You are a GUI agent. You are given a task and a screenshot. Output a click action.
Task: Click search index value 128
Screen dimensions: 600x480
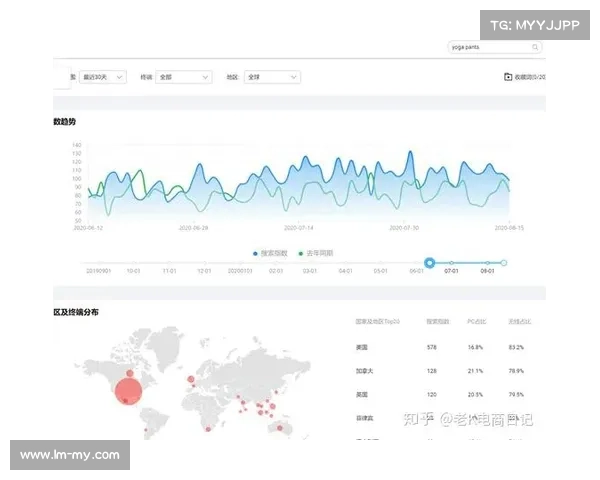[x=432, y=371]
